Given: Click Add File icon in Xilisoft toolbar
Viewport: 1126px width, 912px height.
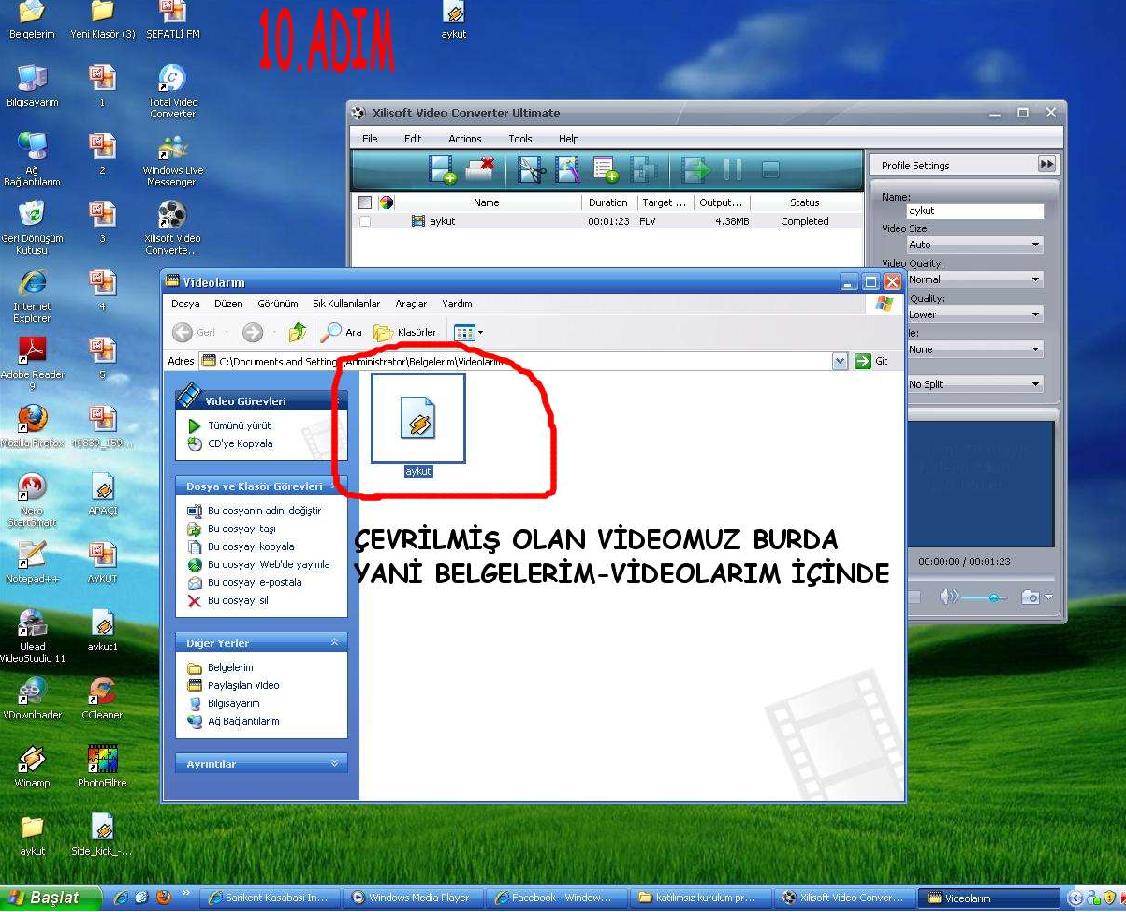Looking at the screenshot, I should click(442, 169).
